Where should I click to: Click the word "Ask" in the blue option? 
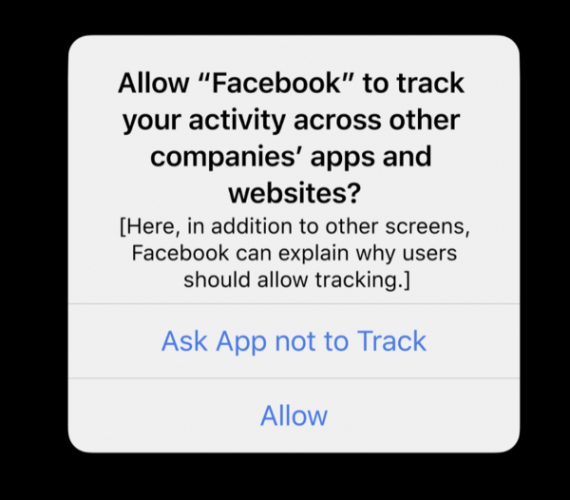pyautogui.click(x=185, y=341)
